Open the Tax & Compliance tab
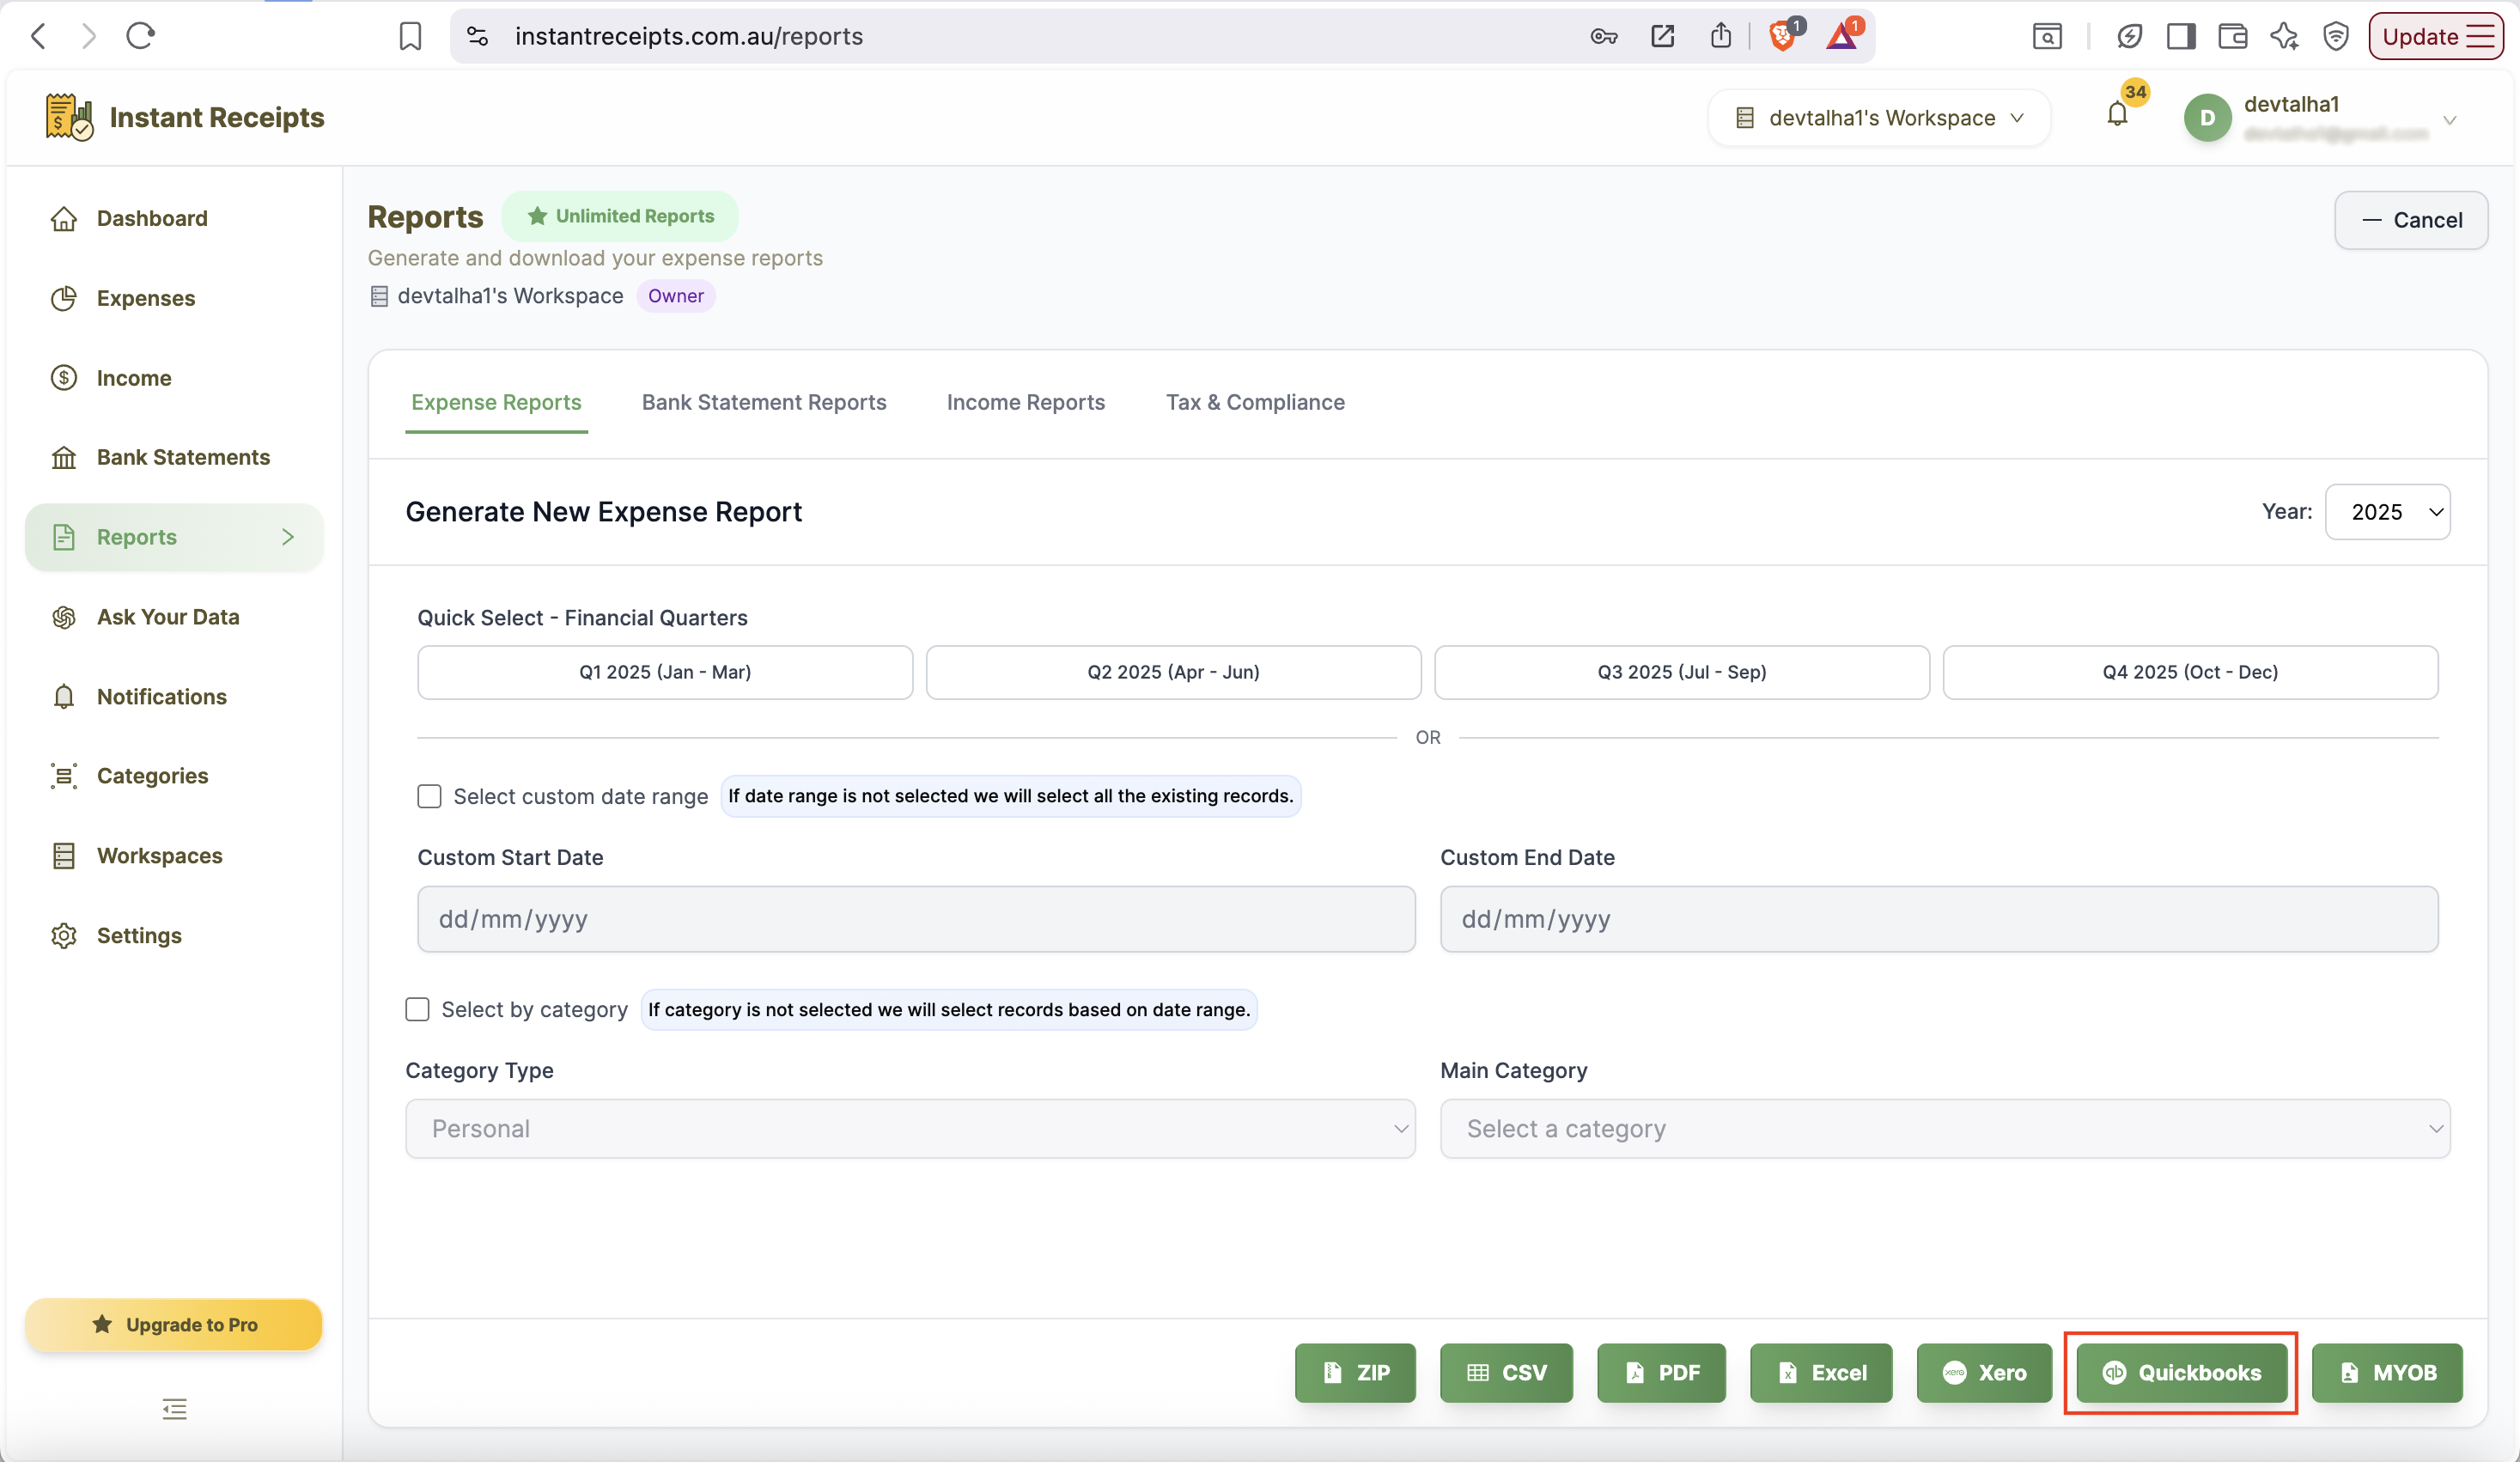2520x1462 pixels. [1255, 402]
